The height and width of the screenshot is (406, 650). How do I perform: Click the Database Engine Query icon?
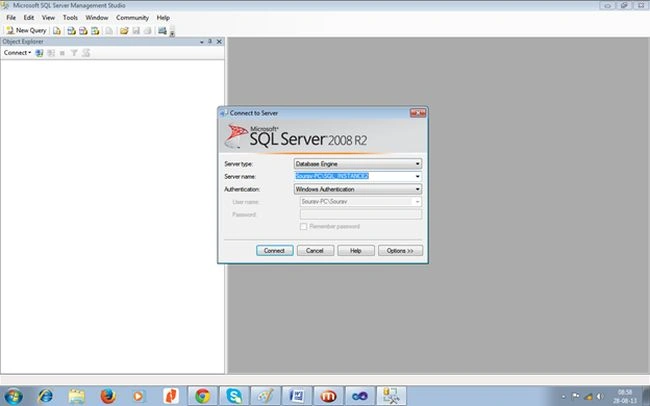(57, 31)
